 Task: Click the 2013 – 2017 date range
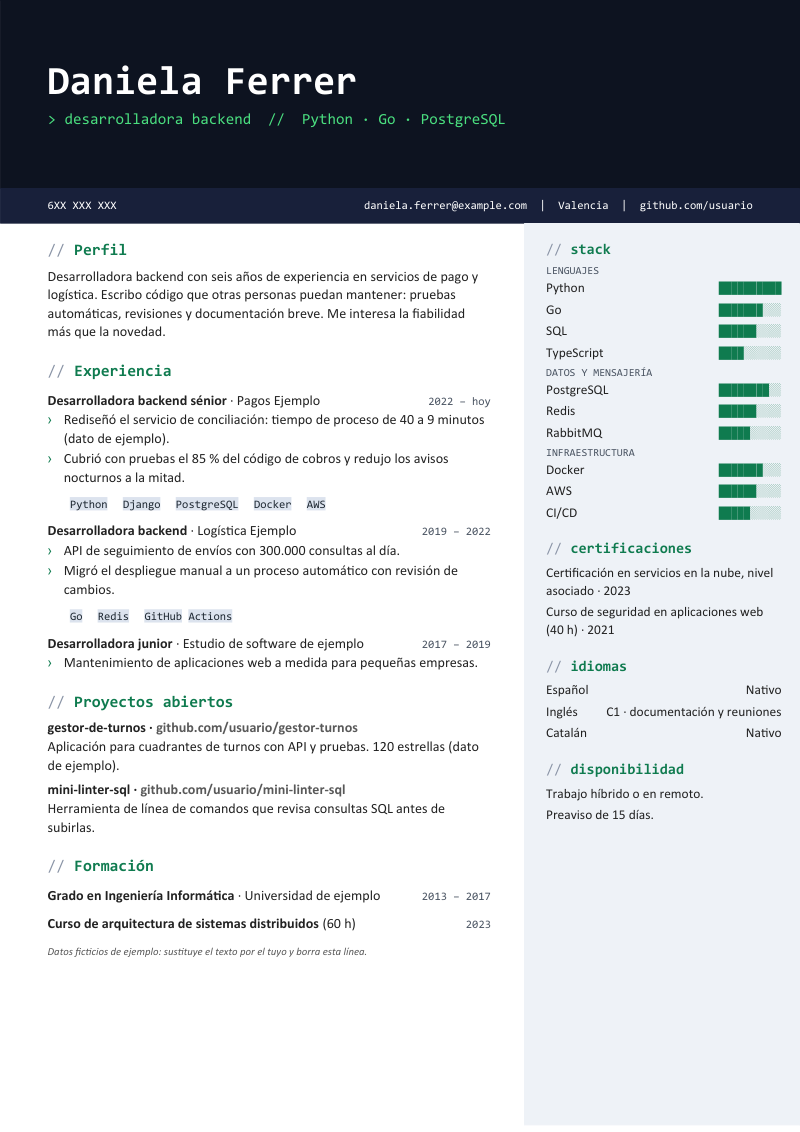[456, 897]
